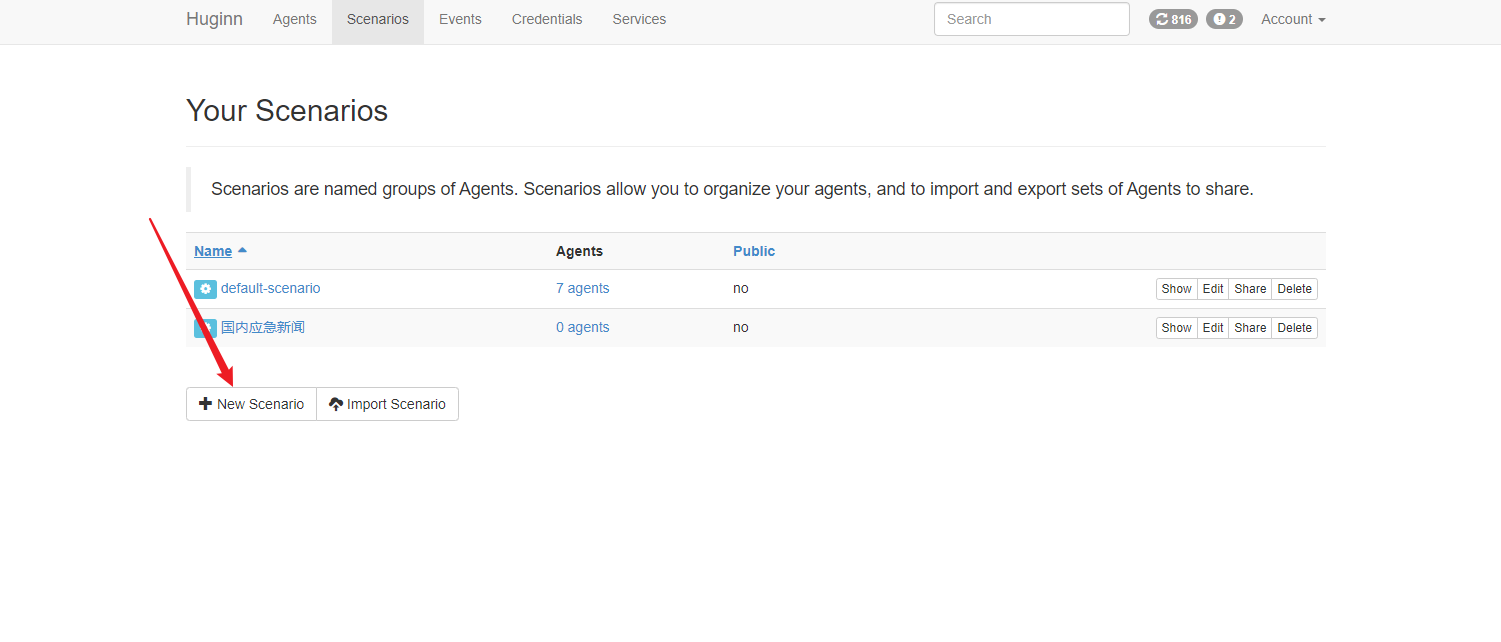
Task: Click the default-scenario gear icon
Action: (205, 289)
